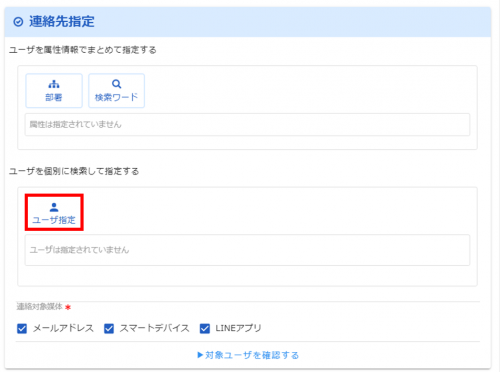Viewport: 500px width, 372px height.
Task: Click the 連絡対象媒体 label
Action: (x=40, y=306)
